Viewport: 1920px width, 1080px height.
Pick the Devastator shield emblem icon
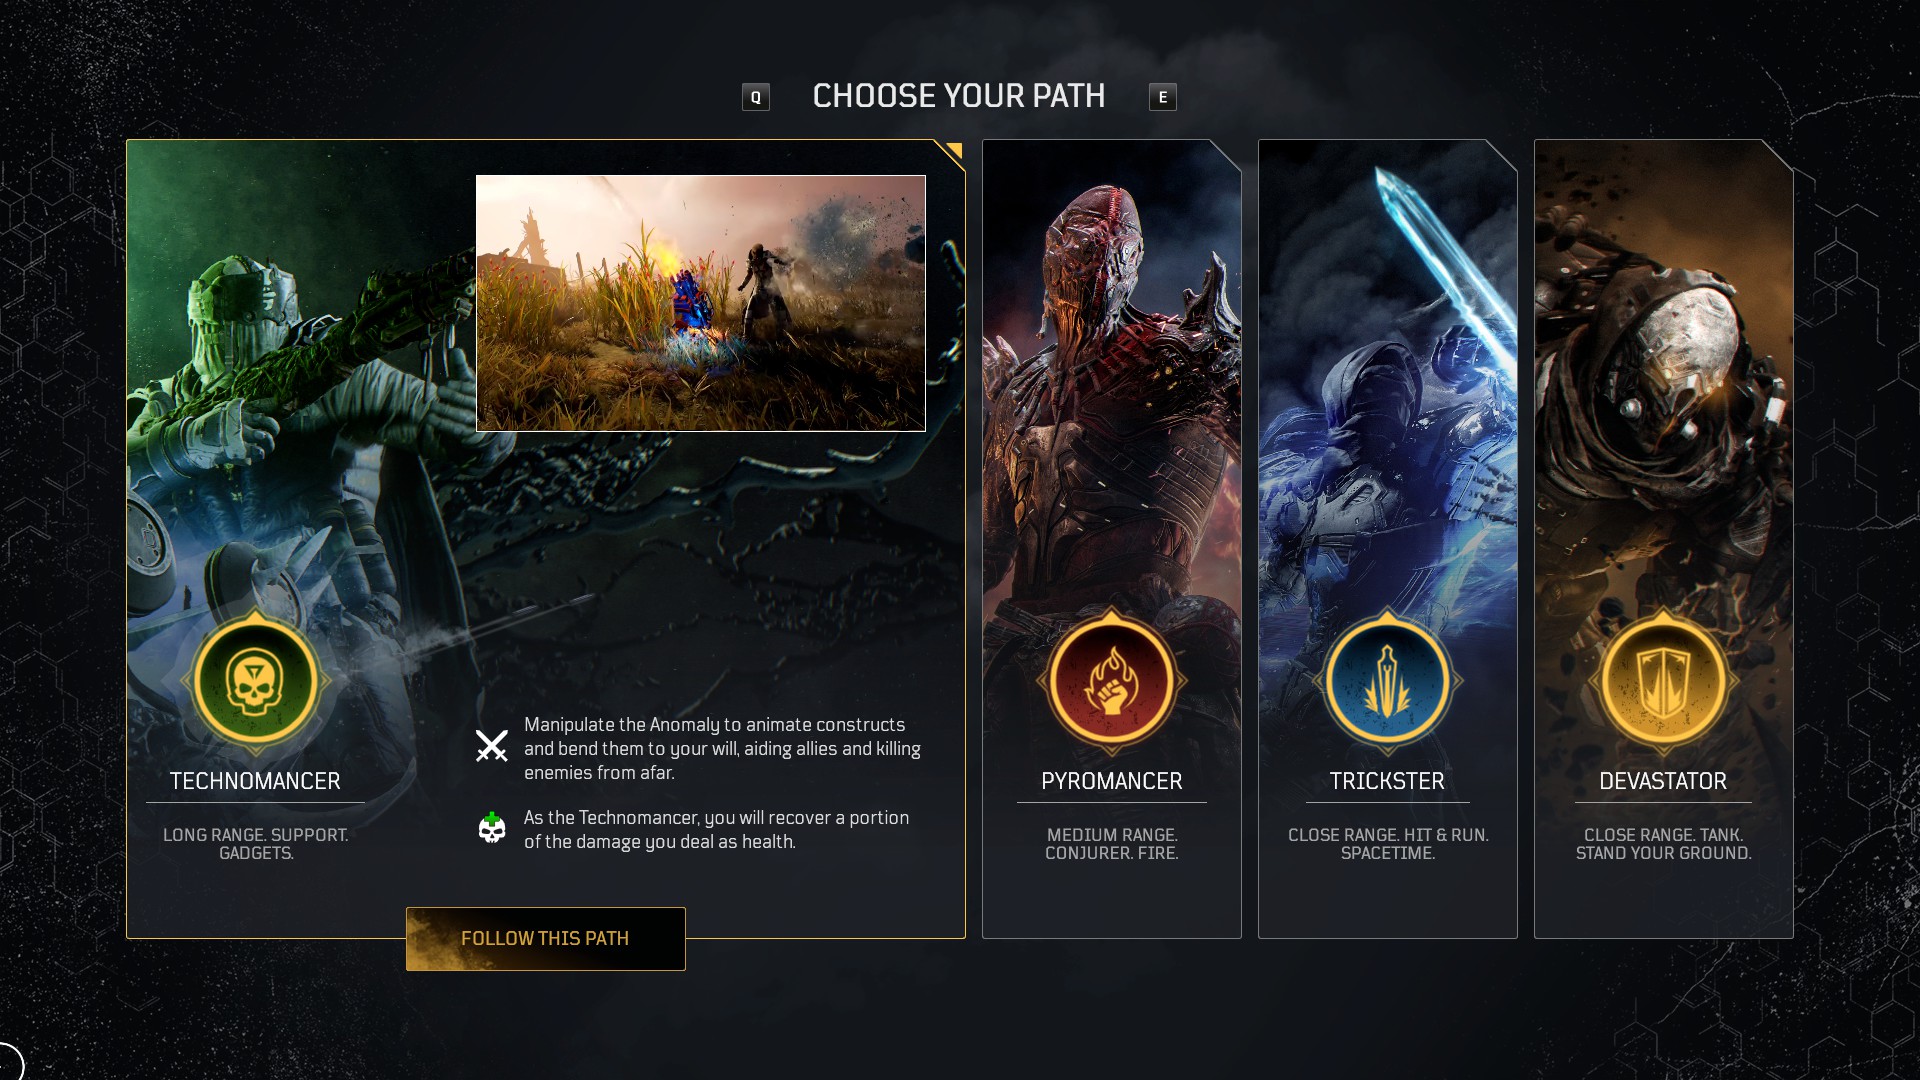(x=1664, y=681)
